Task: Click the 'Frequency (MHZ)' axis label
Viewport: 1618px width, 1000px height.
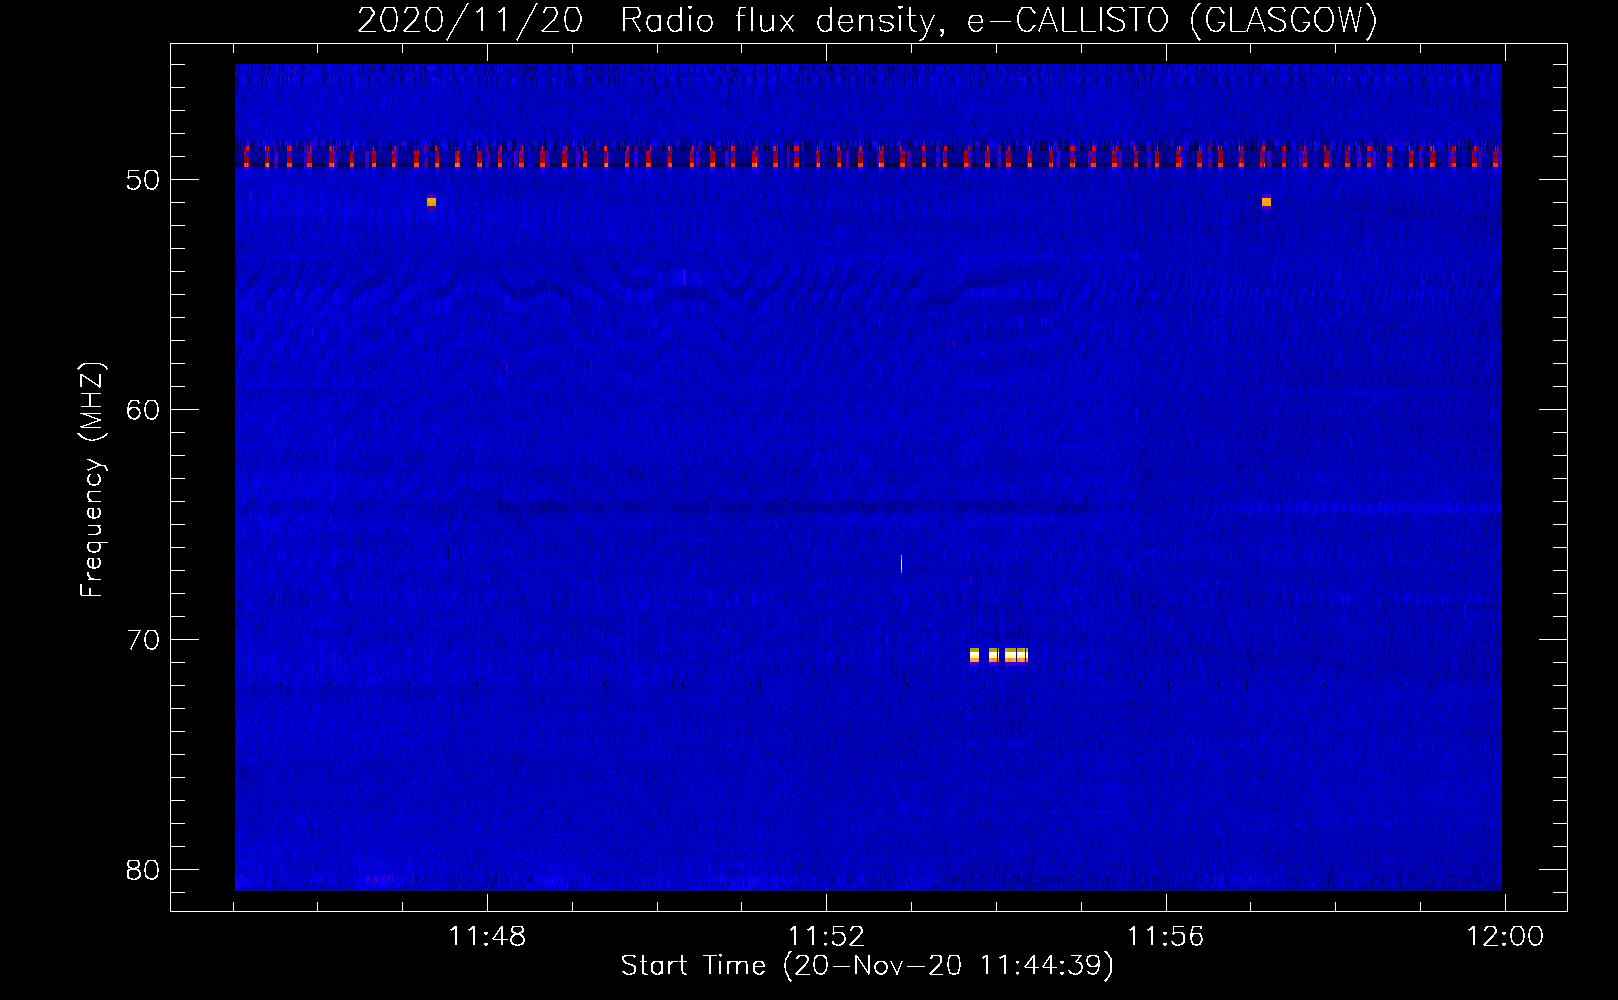Action: pos(91,480)
